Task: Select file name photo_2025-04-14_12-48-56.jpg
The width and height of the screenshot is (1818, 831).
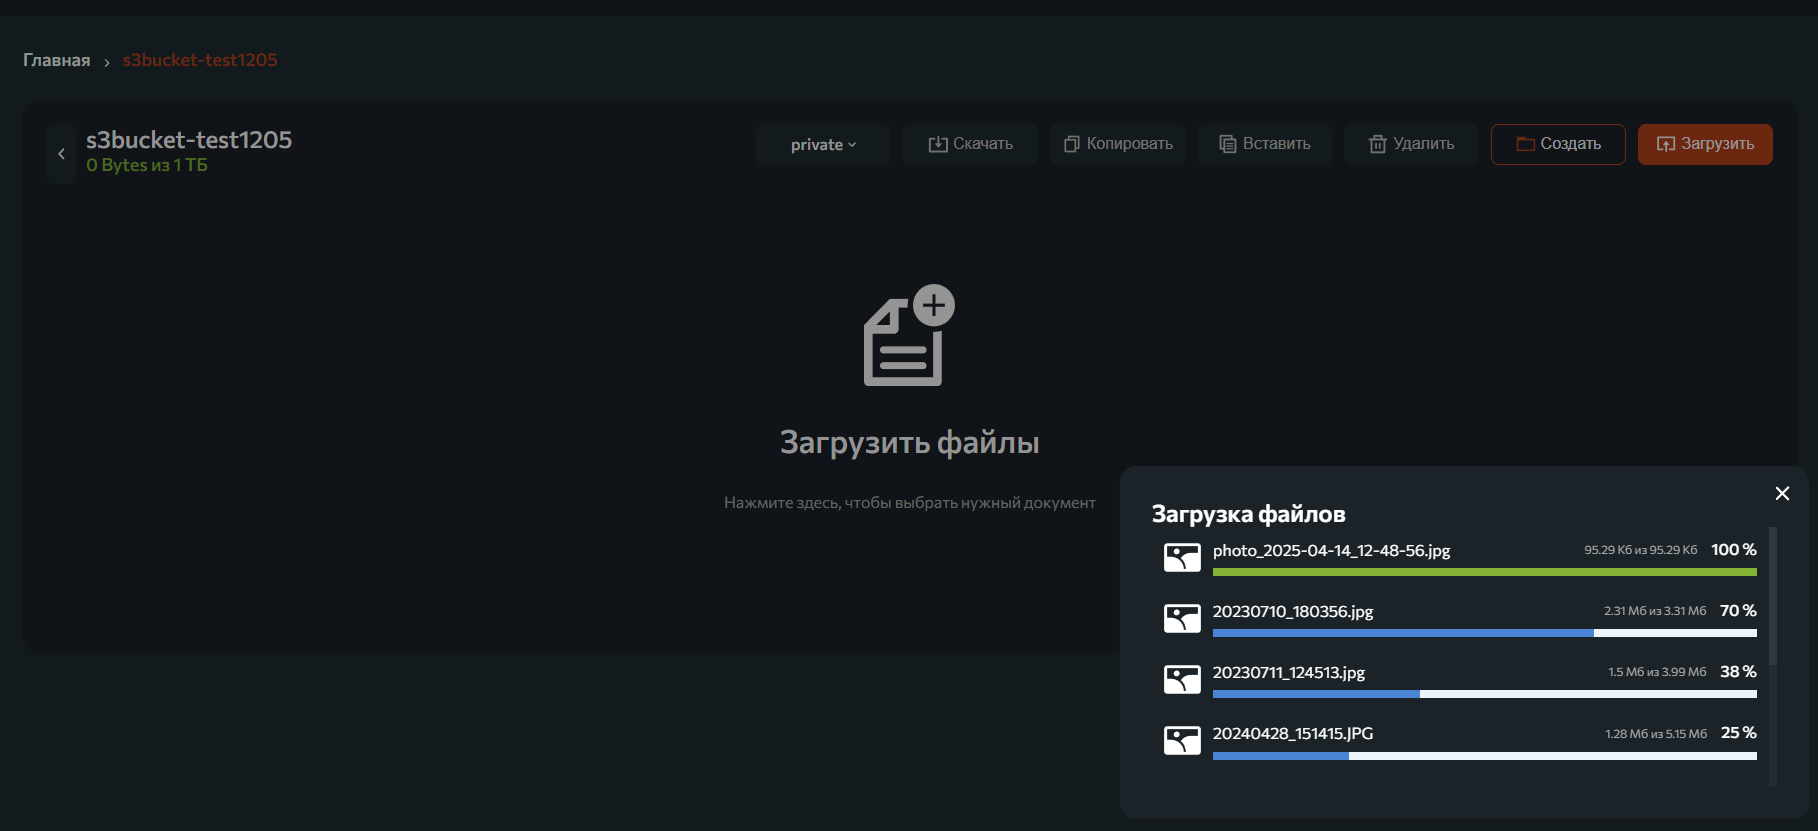Action: point(1331,550)
